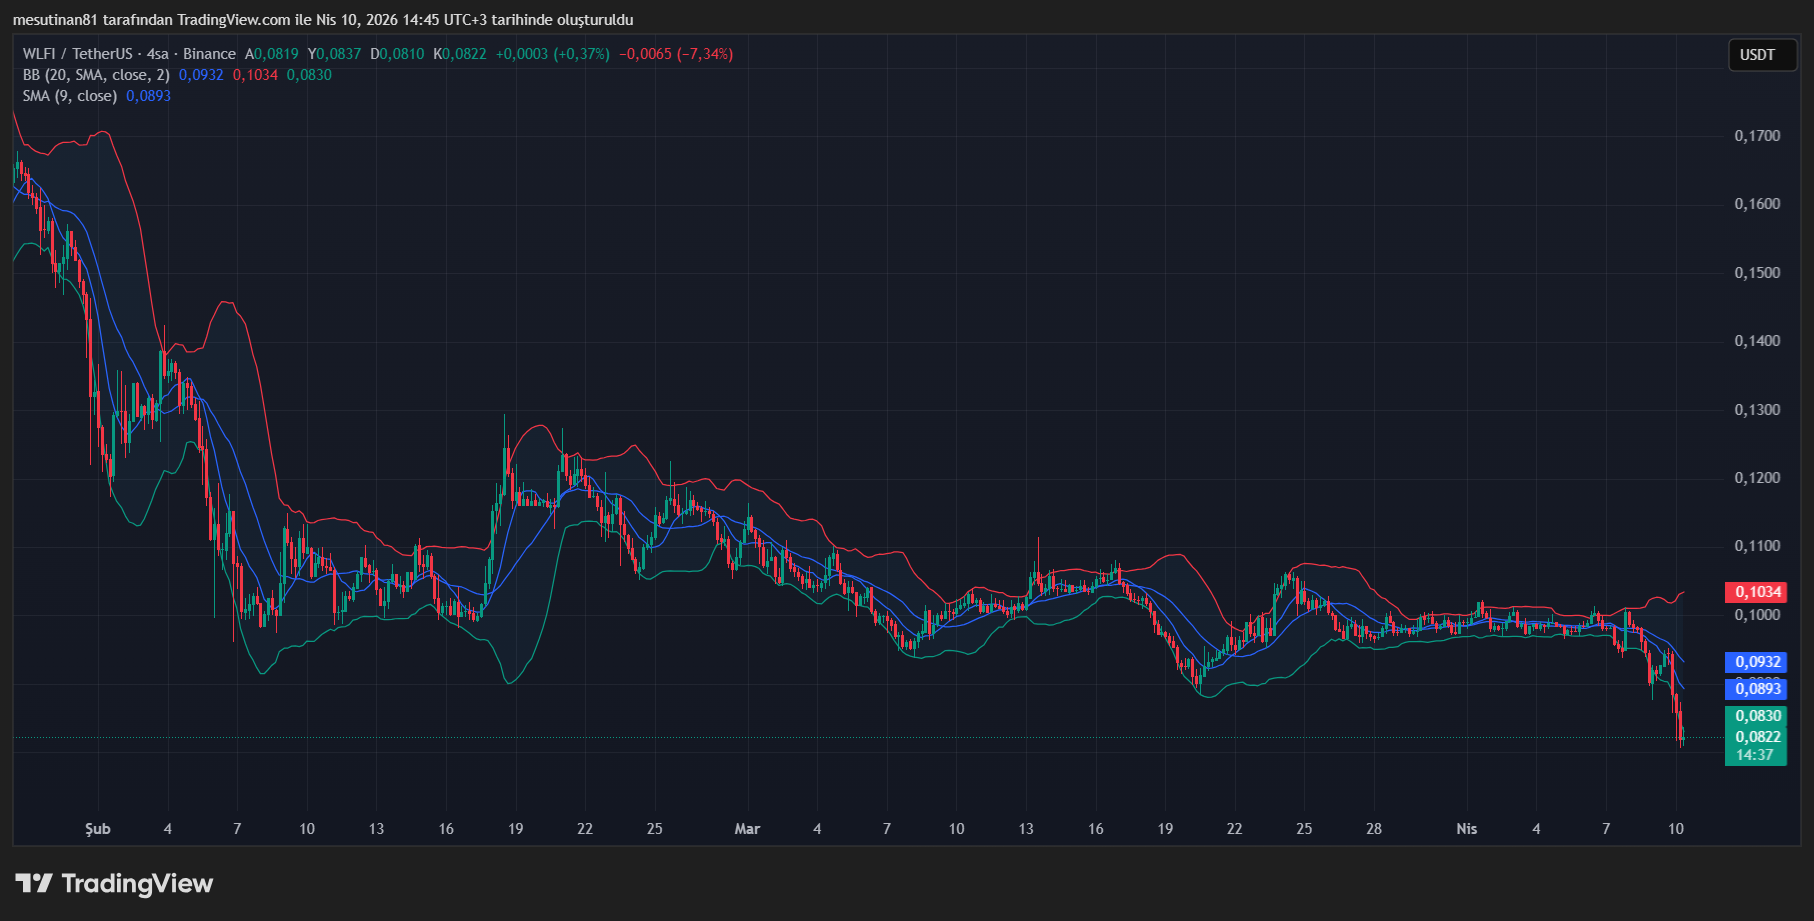The width and height of the screenshot is (1814, 921).
Task: Click the blue 0,0893 SMA price label
Action: (x=1760, y=690)
